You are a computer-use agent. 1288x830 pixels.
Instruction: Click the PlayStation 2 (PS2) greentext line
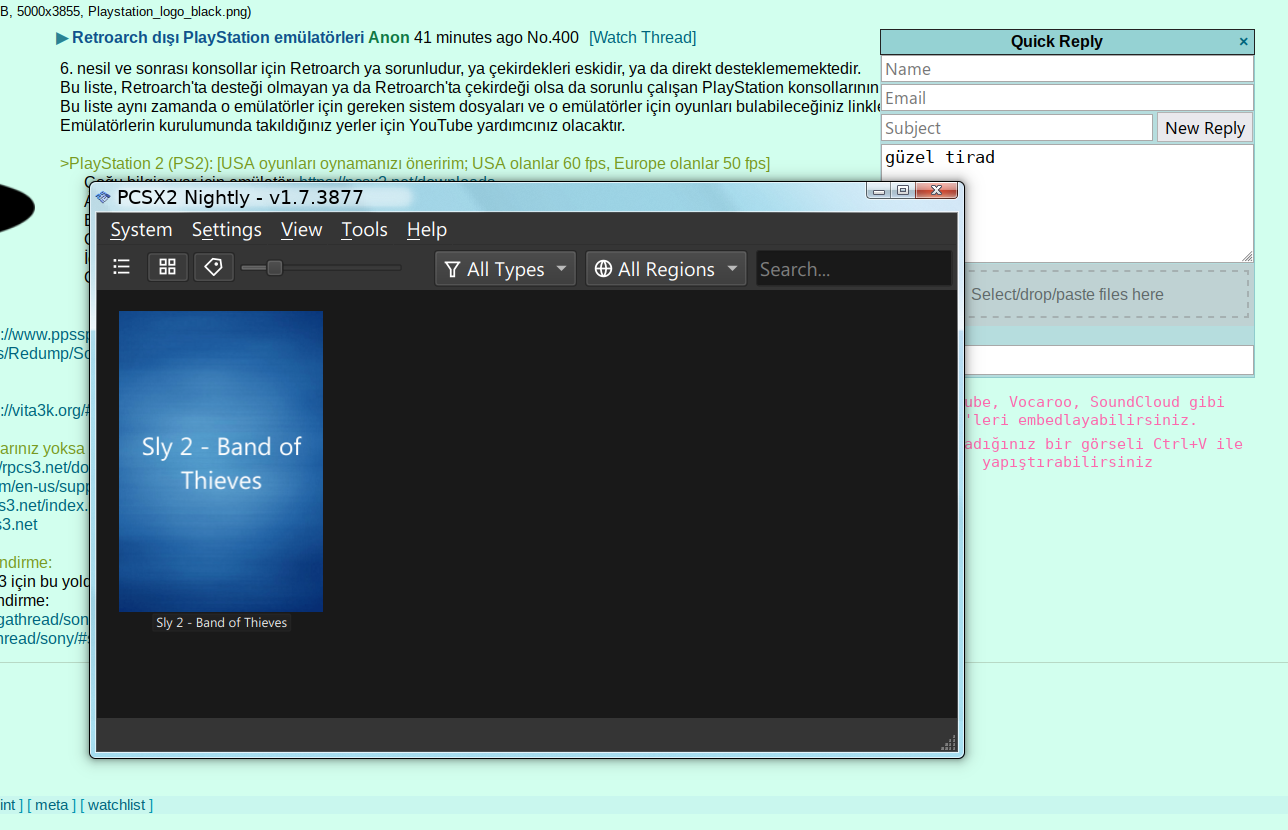415,164
